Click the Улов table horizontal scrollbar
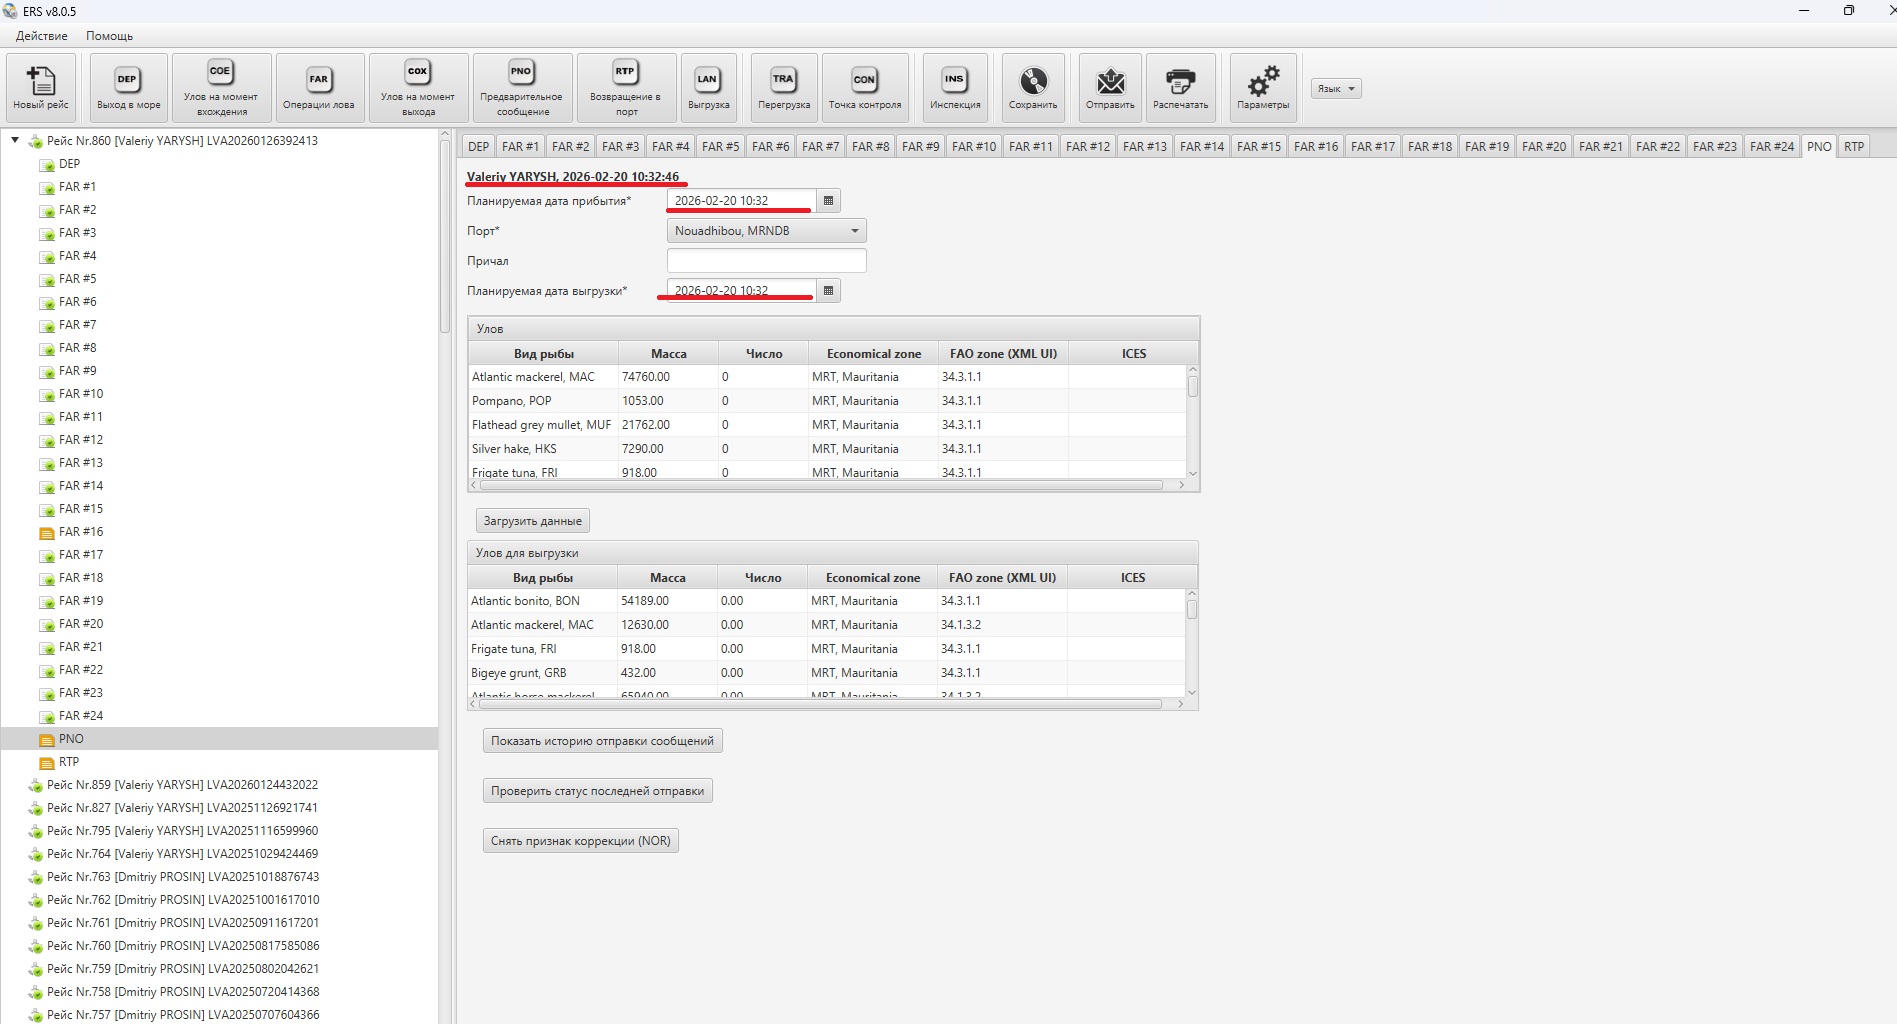The image size is (1897, 1024). click(x=820, y=485)
